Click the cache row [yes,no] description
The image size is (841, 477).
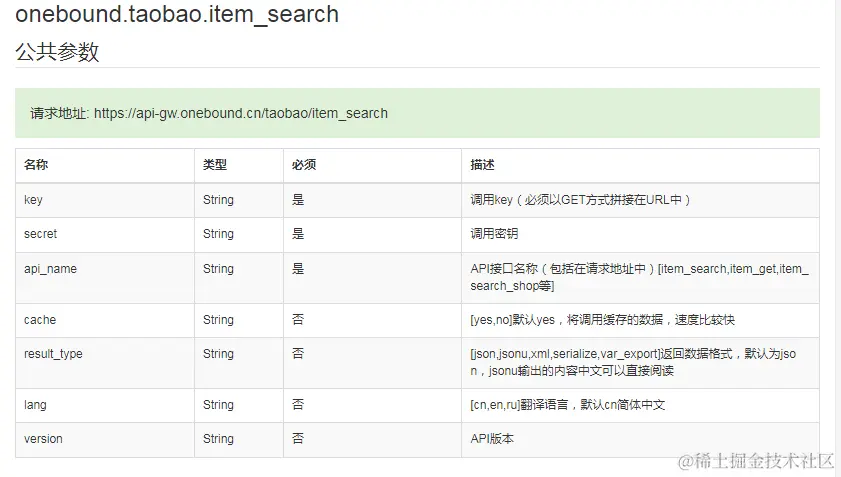tap(602, 320)
